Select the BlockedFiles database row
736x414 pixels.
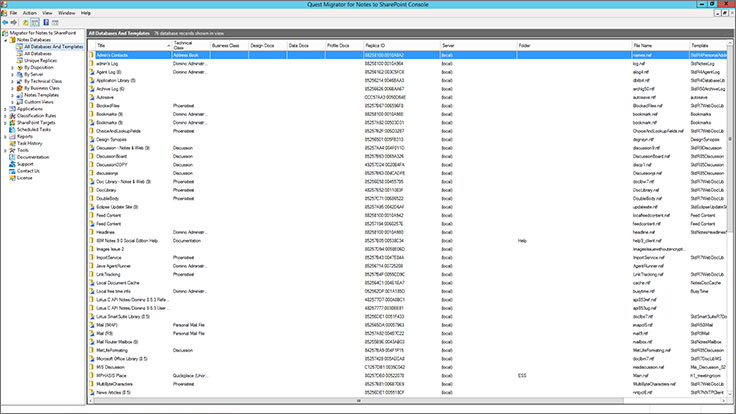point(407,106)
